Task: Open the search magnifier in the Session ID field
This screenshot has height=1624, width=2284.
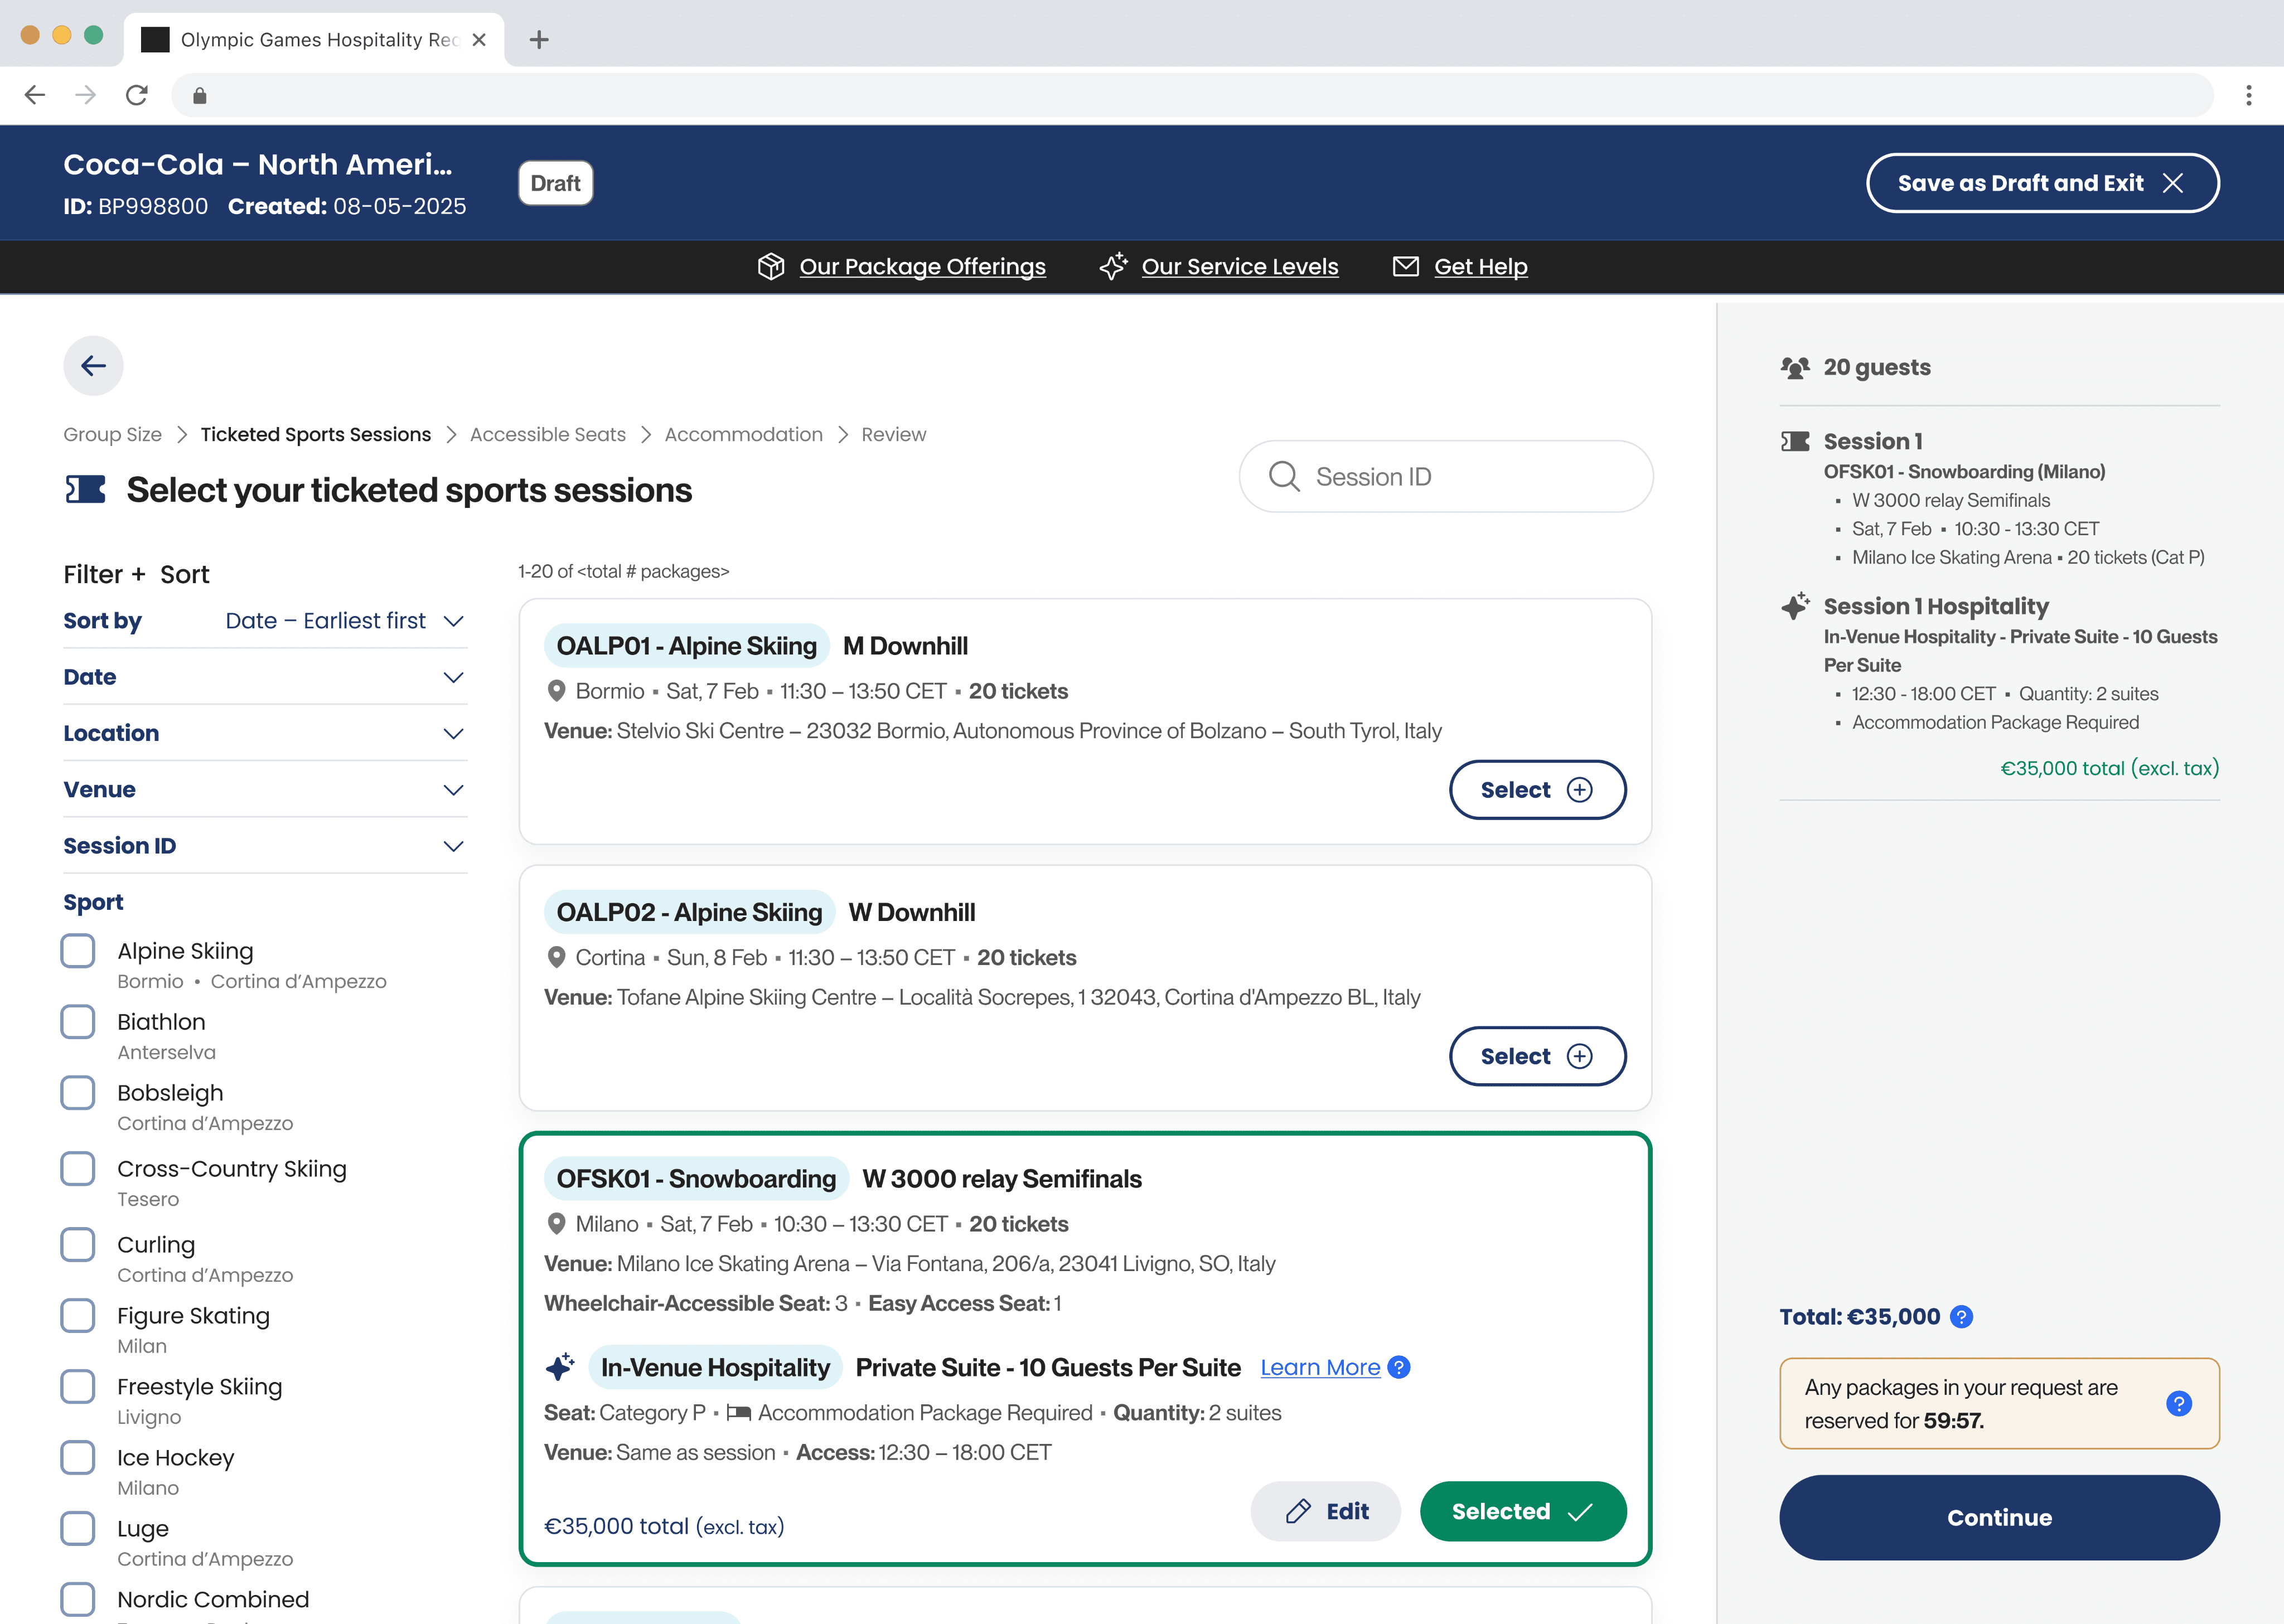Action: point(1285,477)
